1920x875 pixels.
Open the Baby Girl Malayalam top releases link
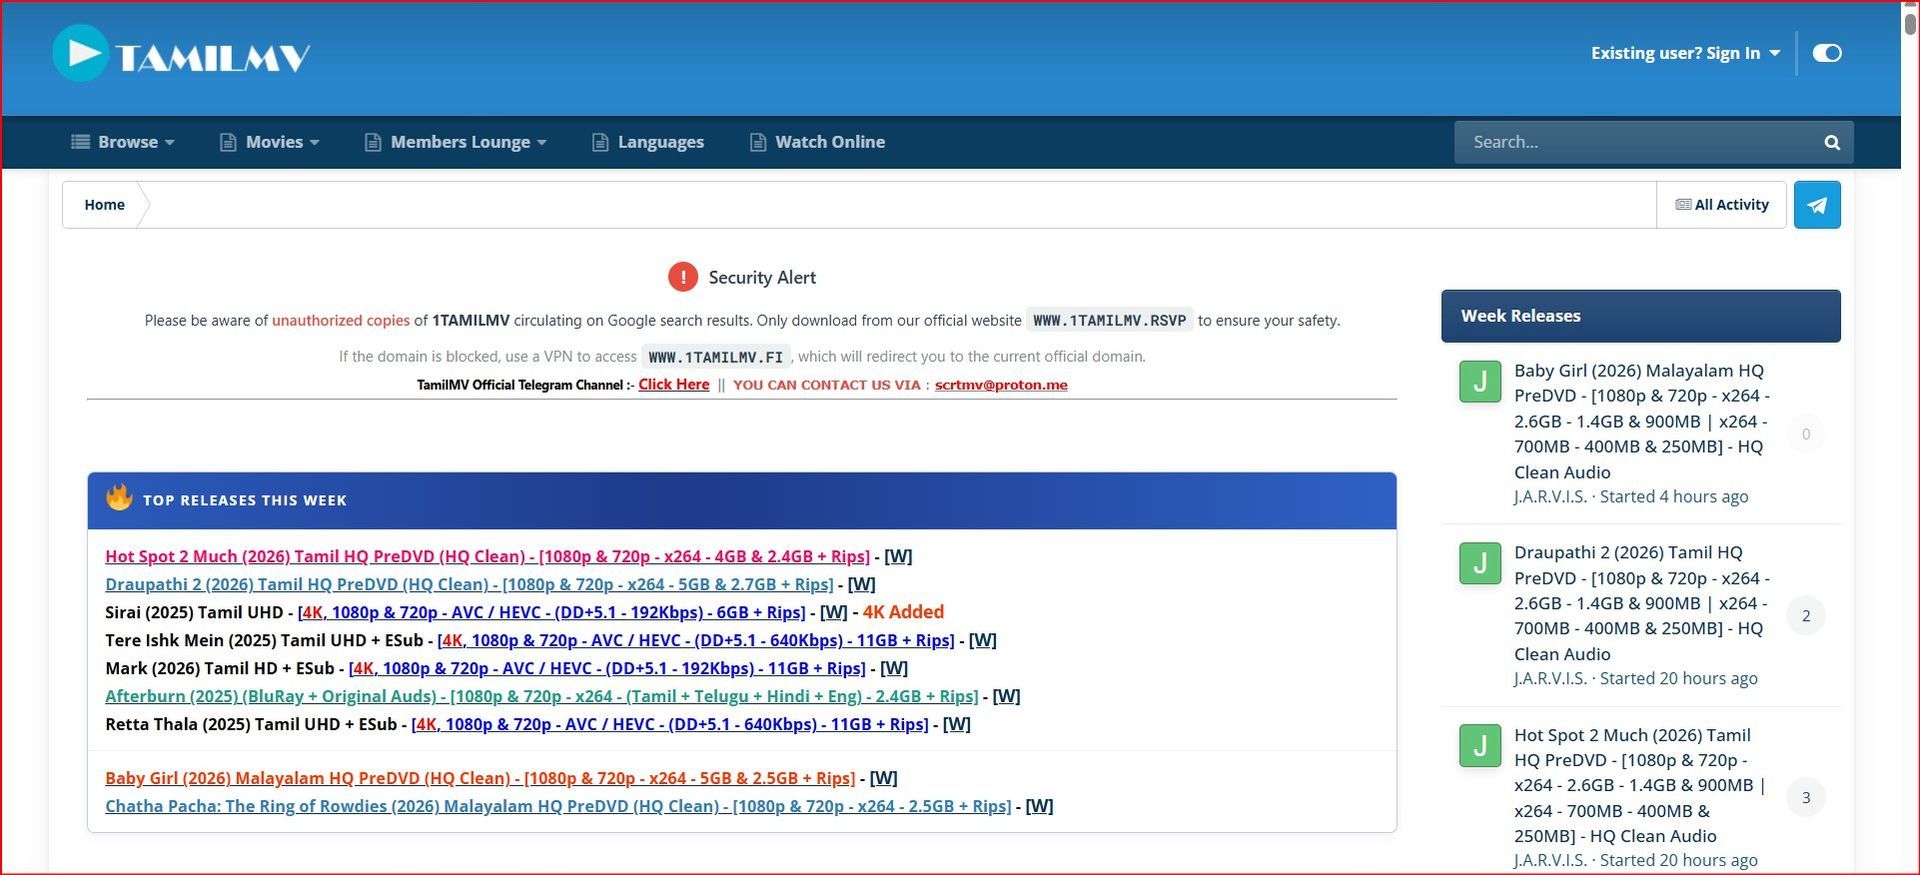(480, 778)
